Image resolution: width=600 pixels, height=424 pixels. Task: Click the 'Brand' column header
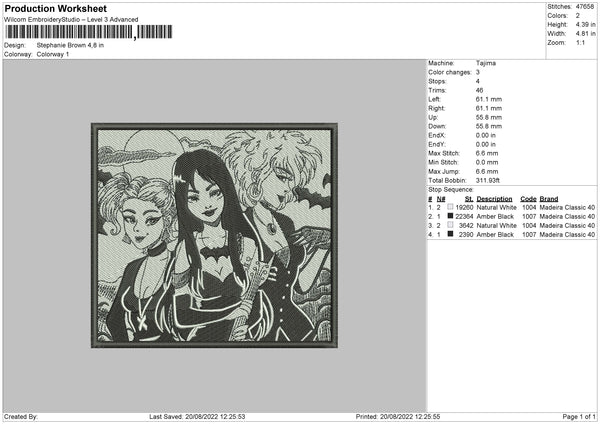click(x=549, y=199)
